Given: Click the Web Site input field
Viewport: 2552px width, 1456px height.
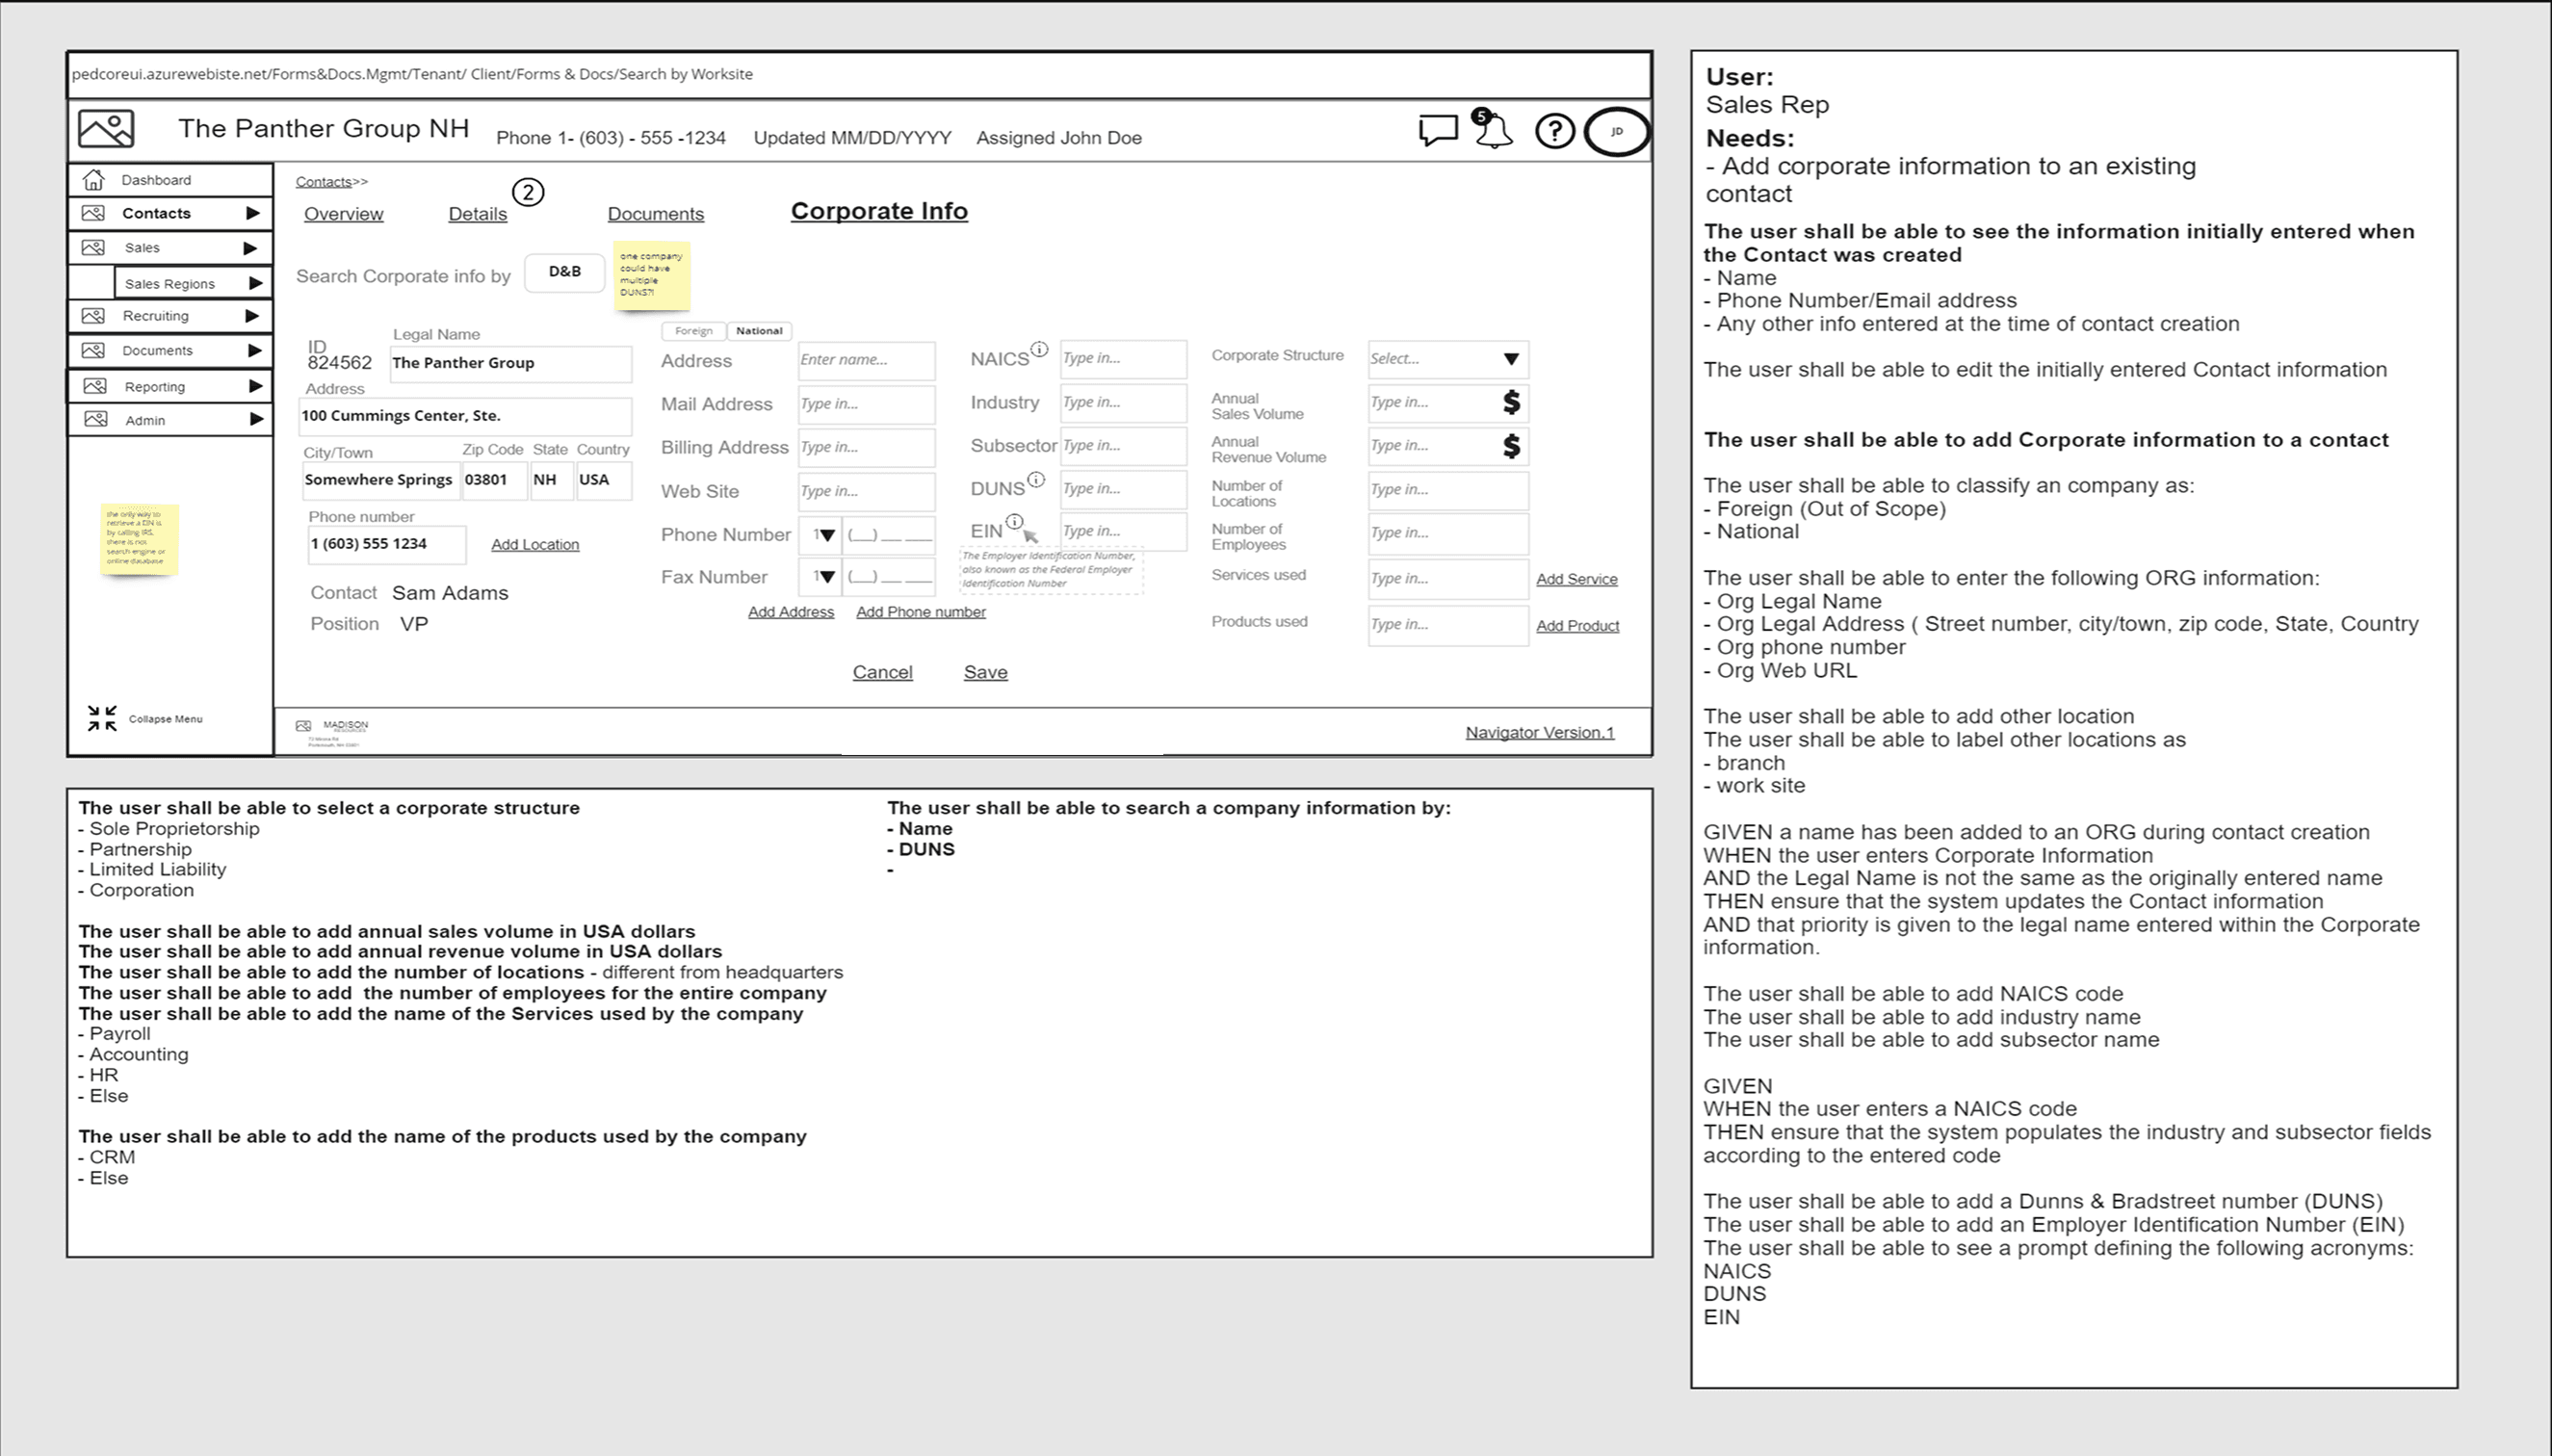Looking at the screenshot, I should pyautogui.click(x=865, y=491).
